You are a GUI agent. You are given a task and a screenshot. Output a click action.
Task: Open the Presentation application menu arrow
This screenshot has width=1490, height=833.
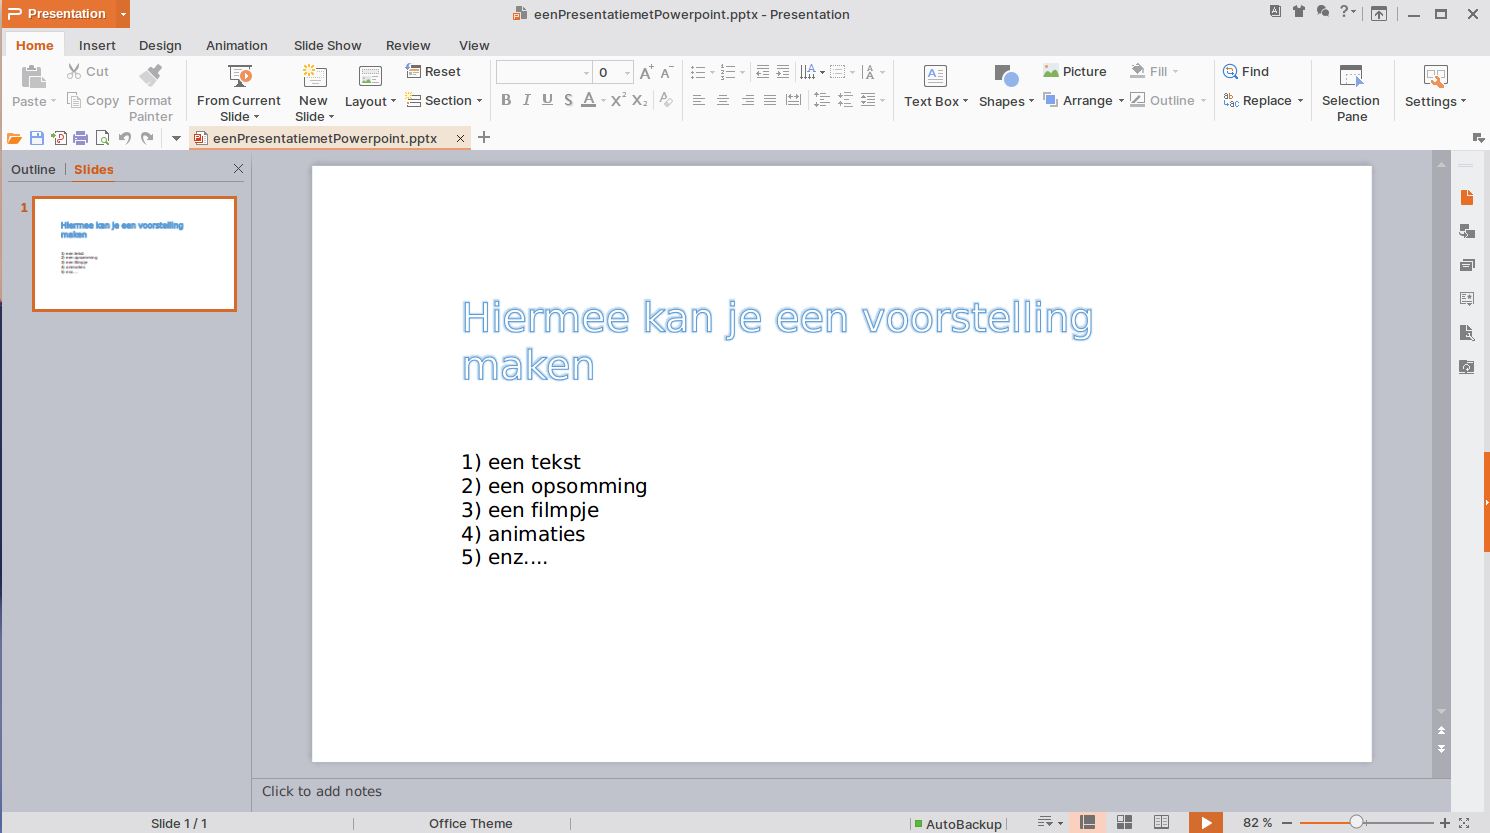point(124,14)
